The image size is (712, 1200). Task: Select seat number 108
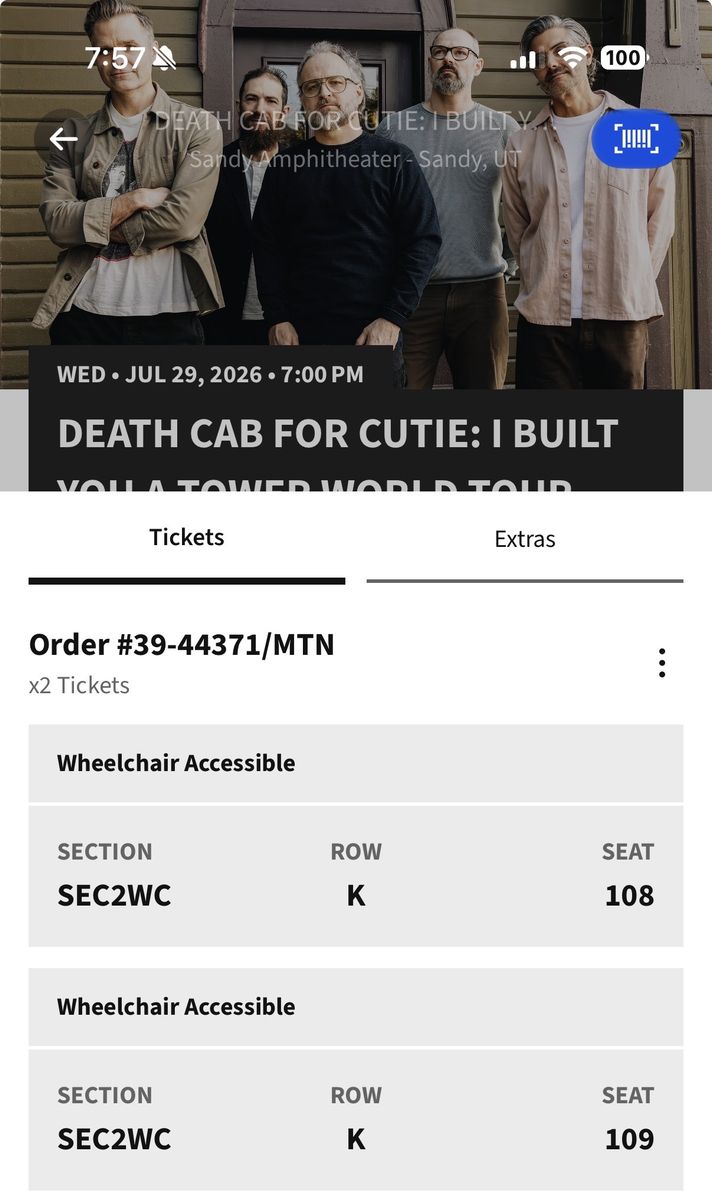coord(629,895)
